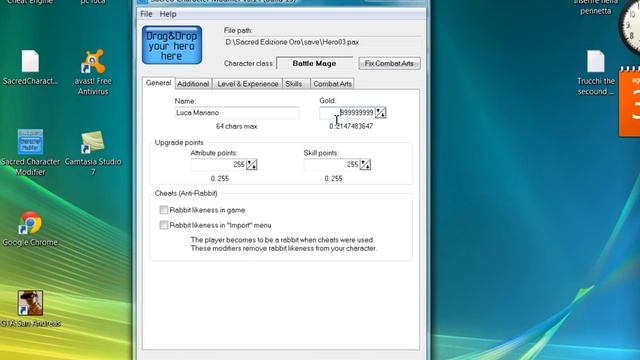Launch the Google Chrome desktop shortcut
Viewport: 640px width, 360px height.
(x=30, y=229)
